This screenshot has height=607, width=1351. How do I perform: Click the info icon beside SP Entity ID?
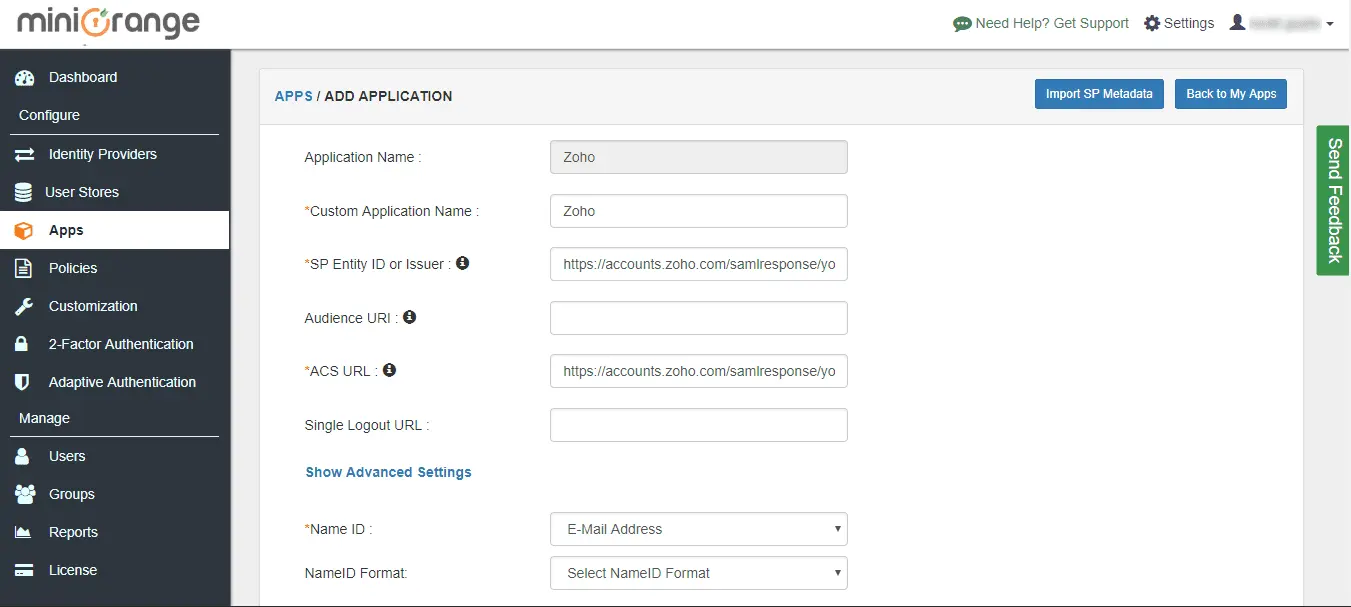pos(462,262)
